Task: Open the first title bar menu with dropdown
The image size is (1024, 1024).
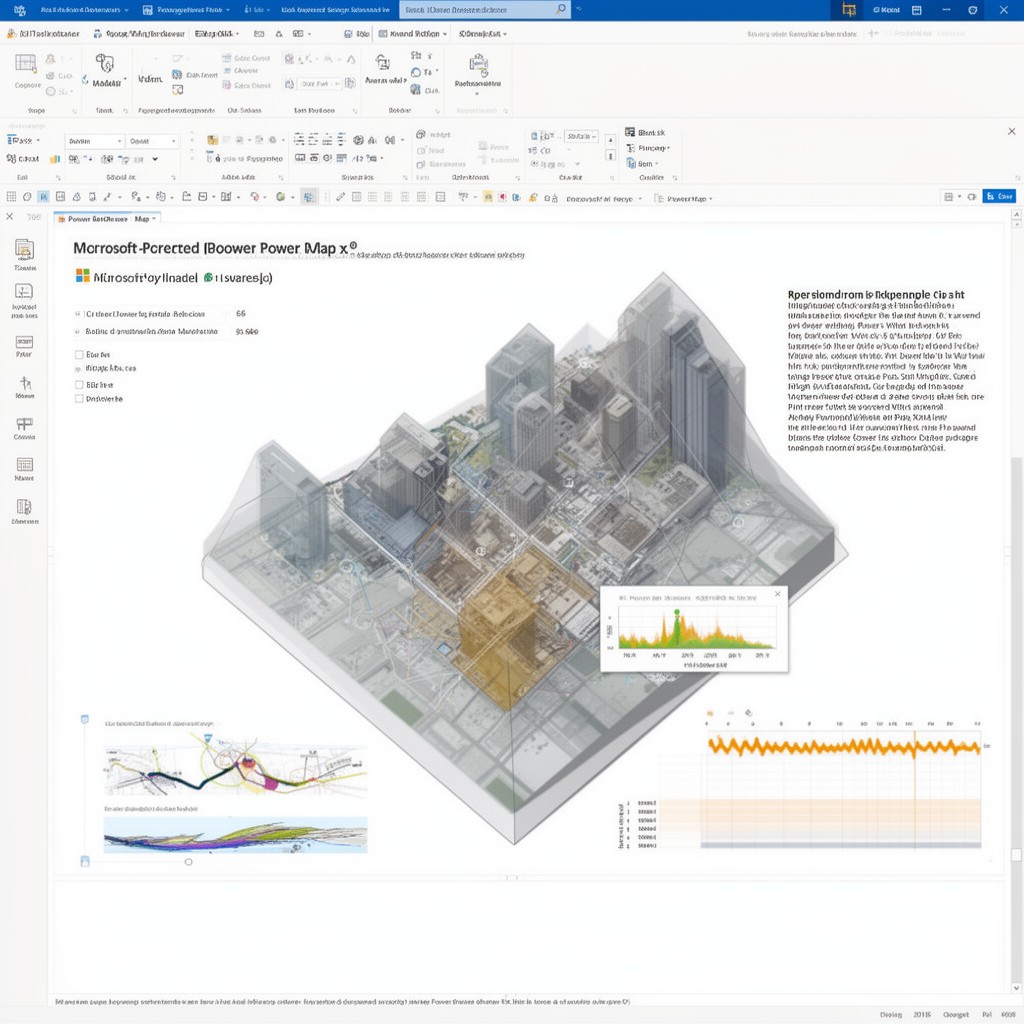Action: (x=85, y=10)
